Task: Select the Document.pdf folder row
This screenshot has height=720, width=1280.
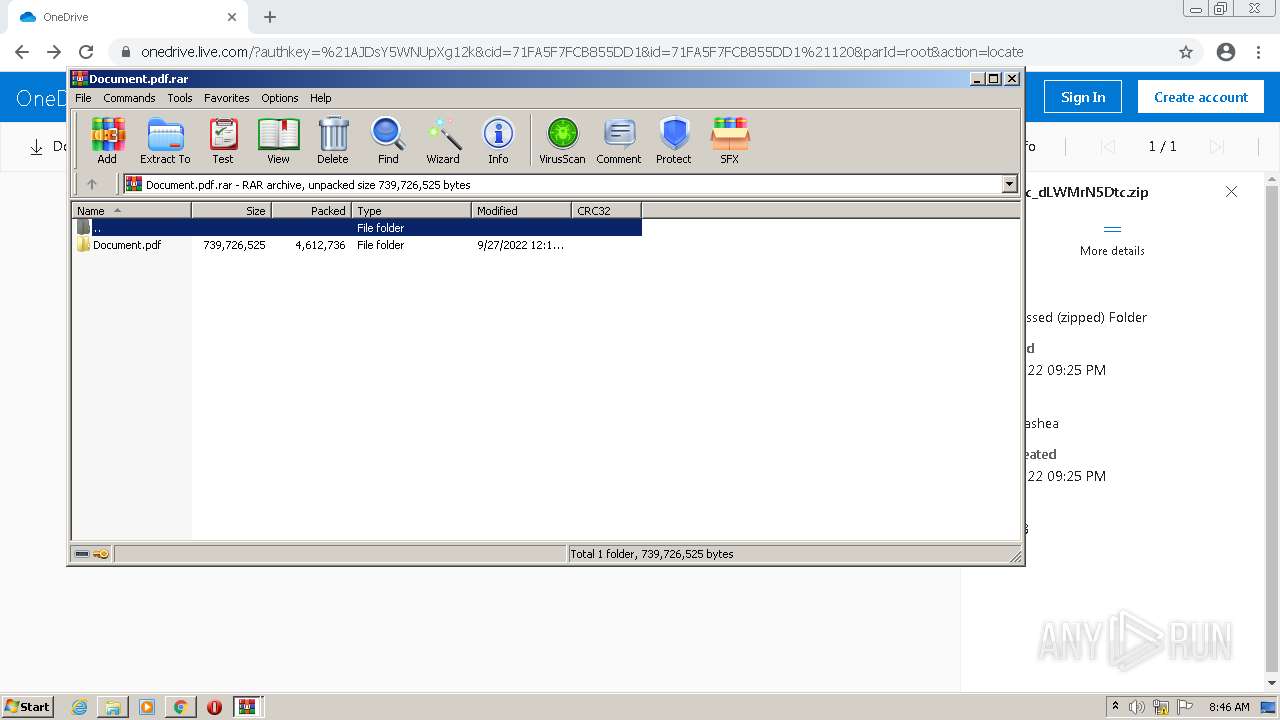Action: (357, 245)
